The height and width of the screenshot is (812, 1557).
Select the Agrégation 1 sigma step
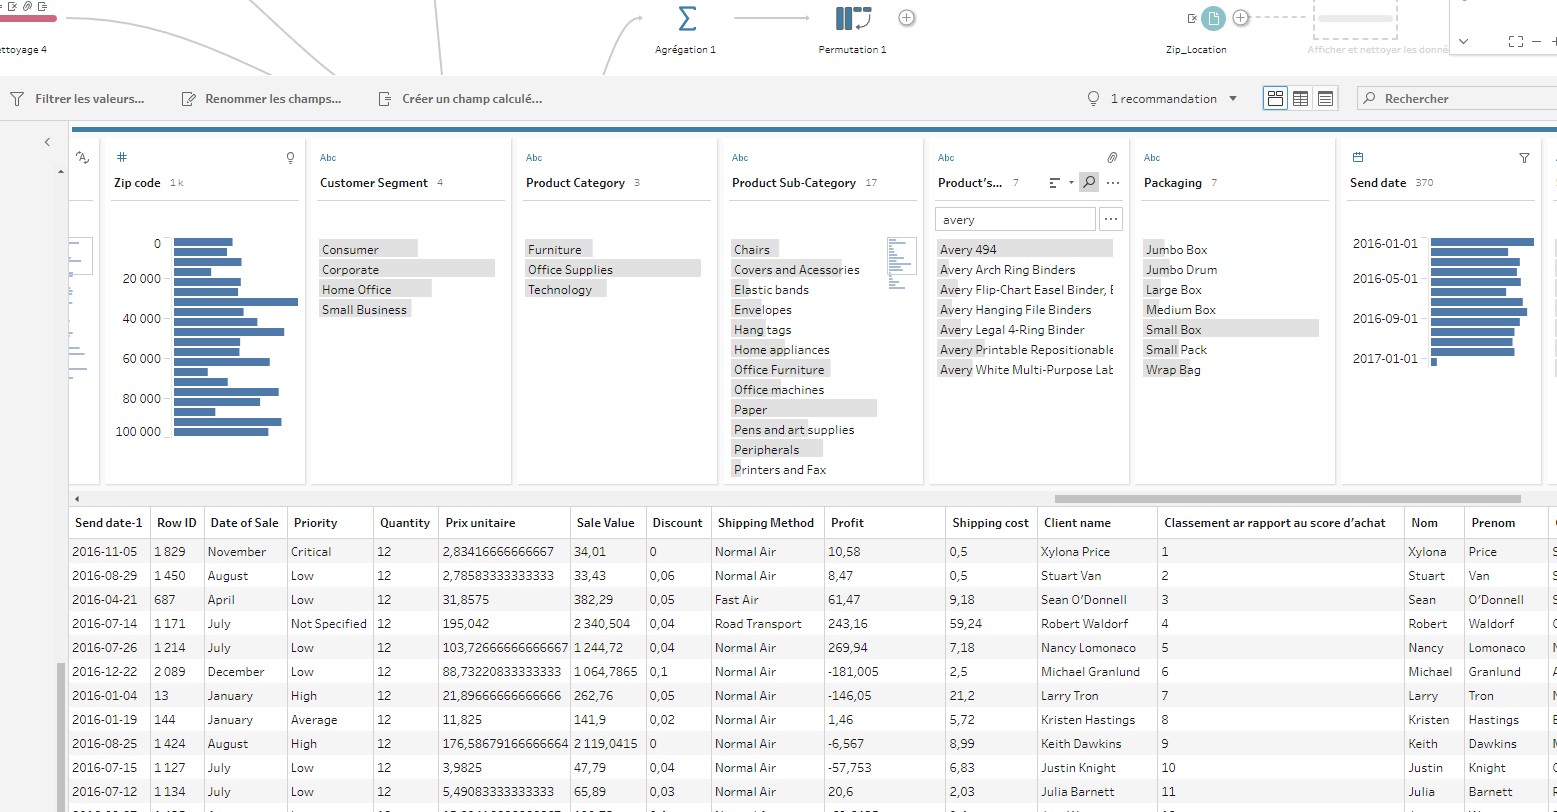(686, 19)
